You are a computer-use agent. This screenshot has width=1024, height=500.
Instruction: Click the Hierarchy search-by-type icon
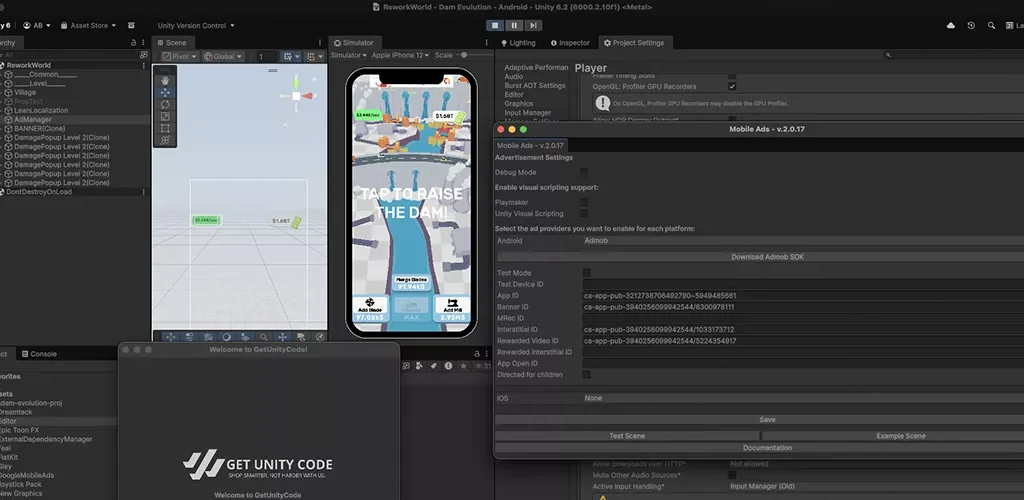144,55
